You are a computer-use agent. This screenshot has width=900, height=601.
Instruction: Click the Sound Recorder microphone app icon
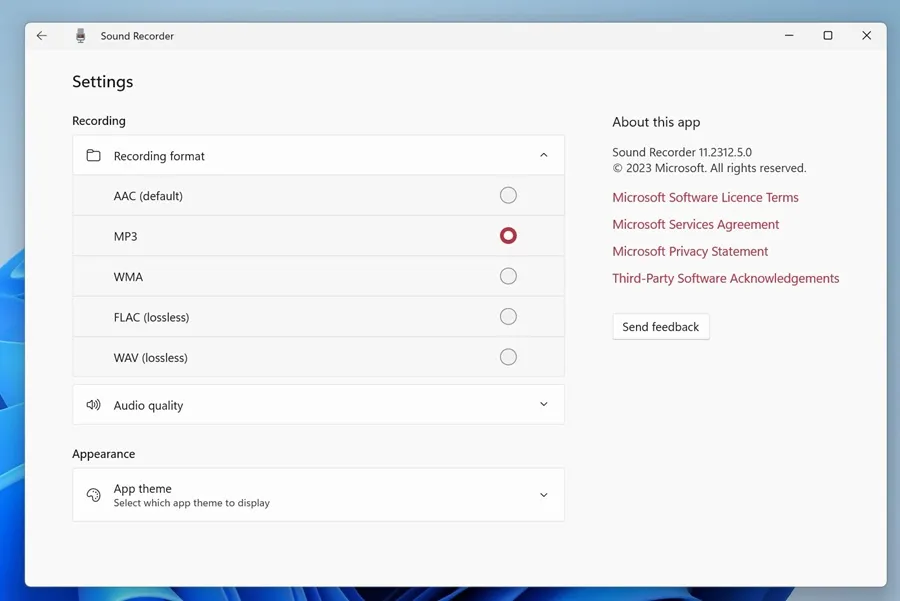point(80,36)
